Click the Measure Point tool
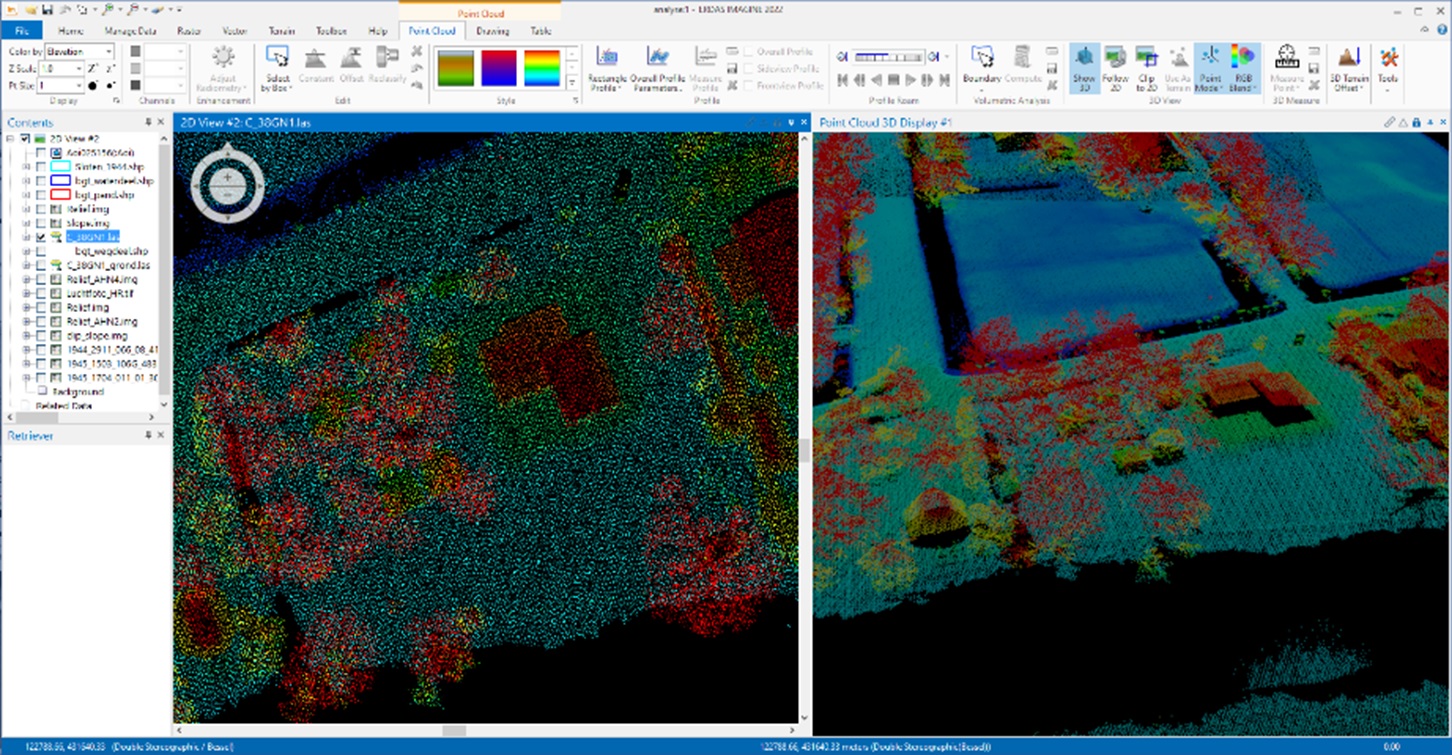The height and width of the screenshot is (755, 1452). click(x=1287, y=68)
